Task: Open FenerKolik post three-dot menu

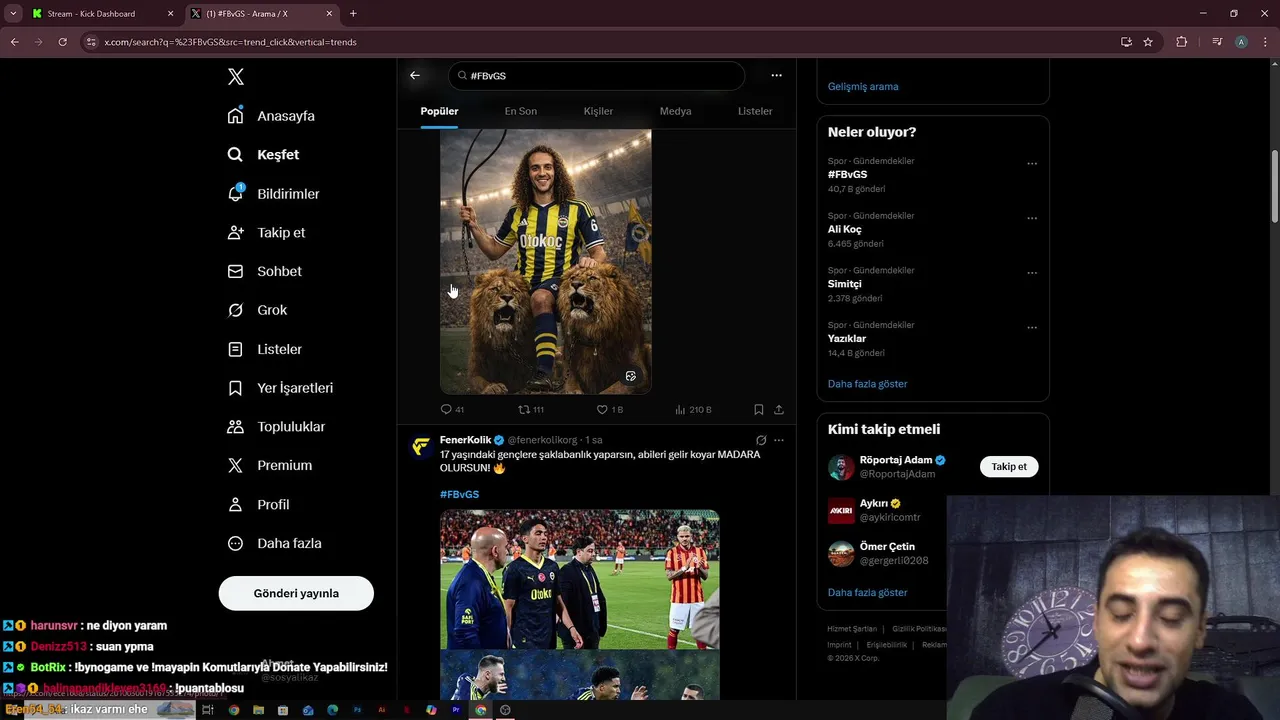Action: pyautogui.click(x=779, y=440)
